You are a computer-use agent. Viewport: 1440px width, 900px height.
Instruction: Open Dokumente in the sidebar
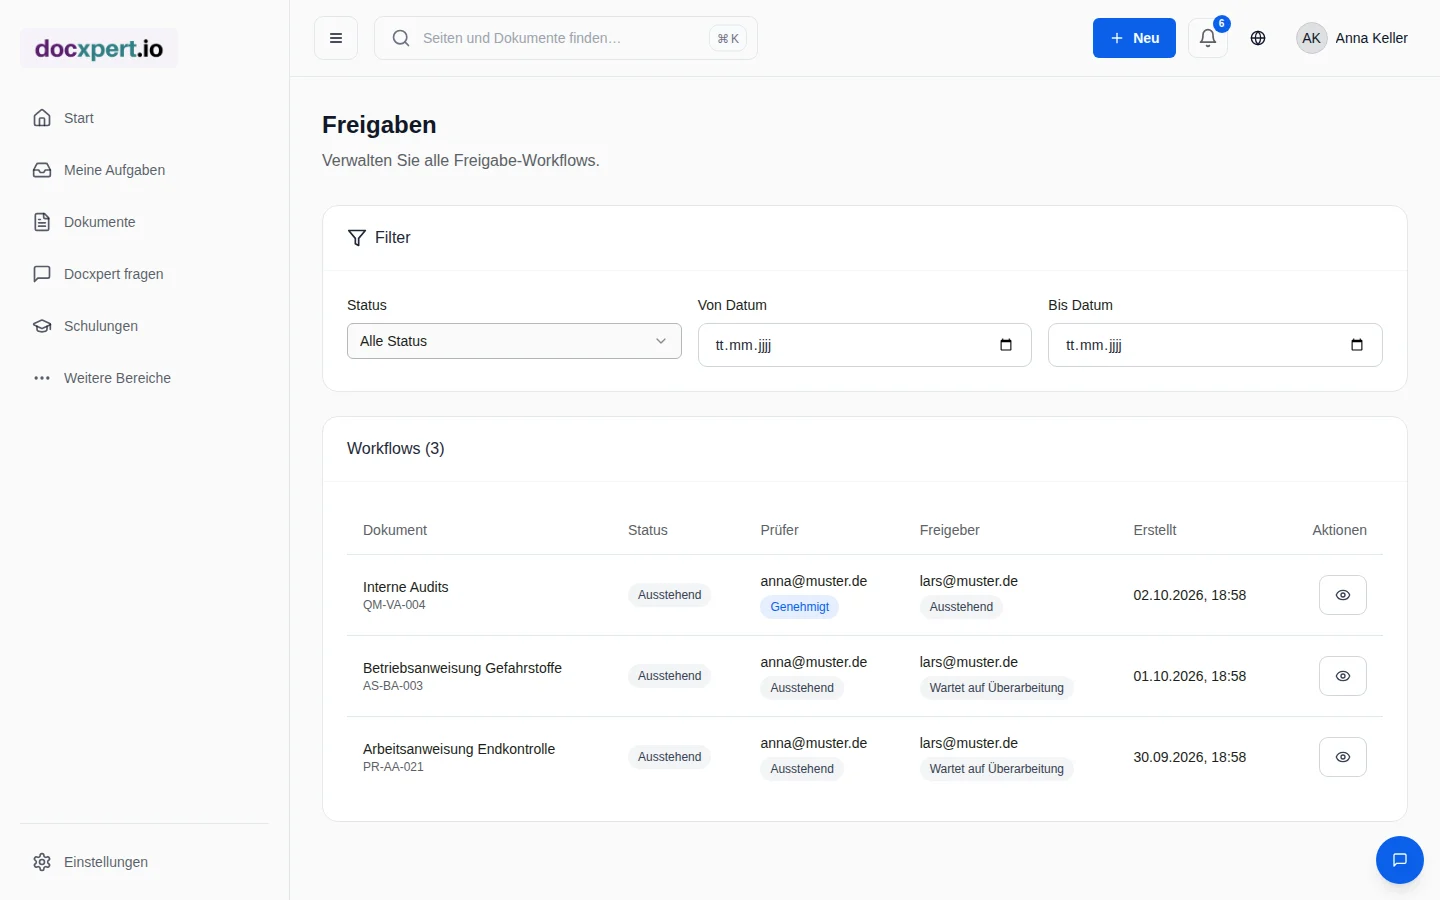pos(145,222)
